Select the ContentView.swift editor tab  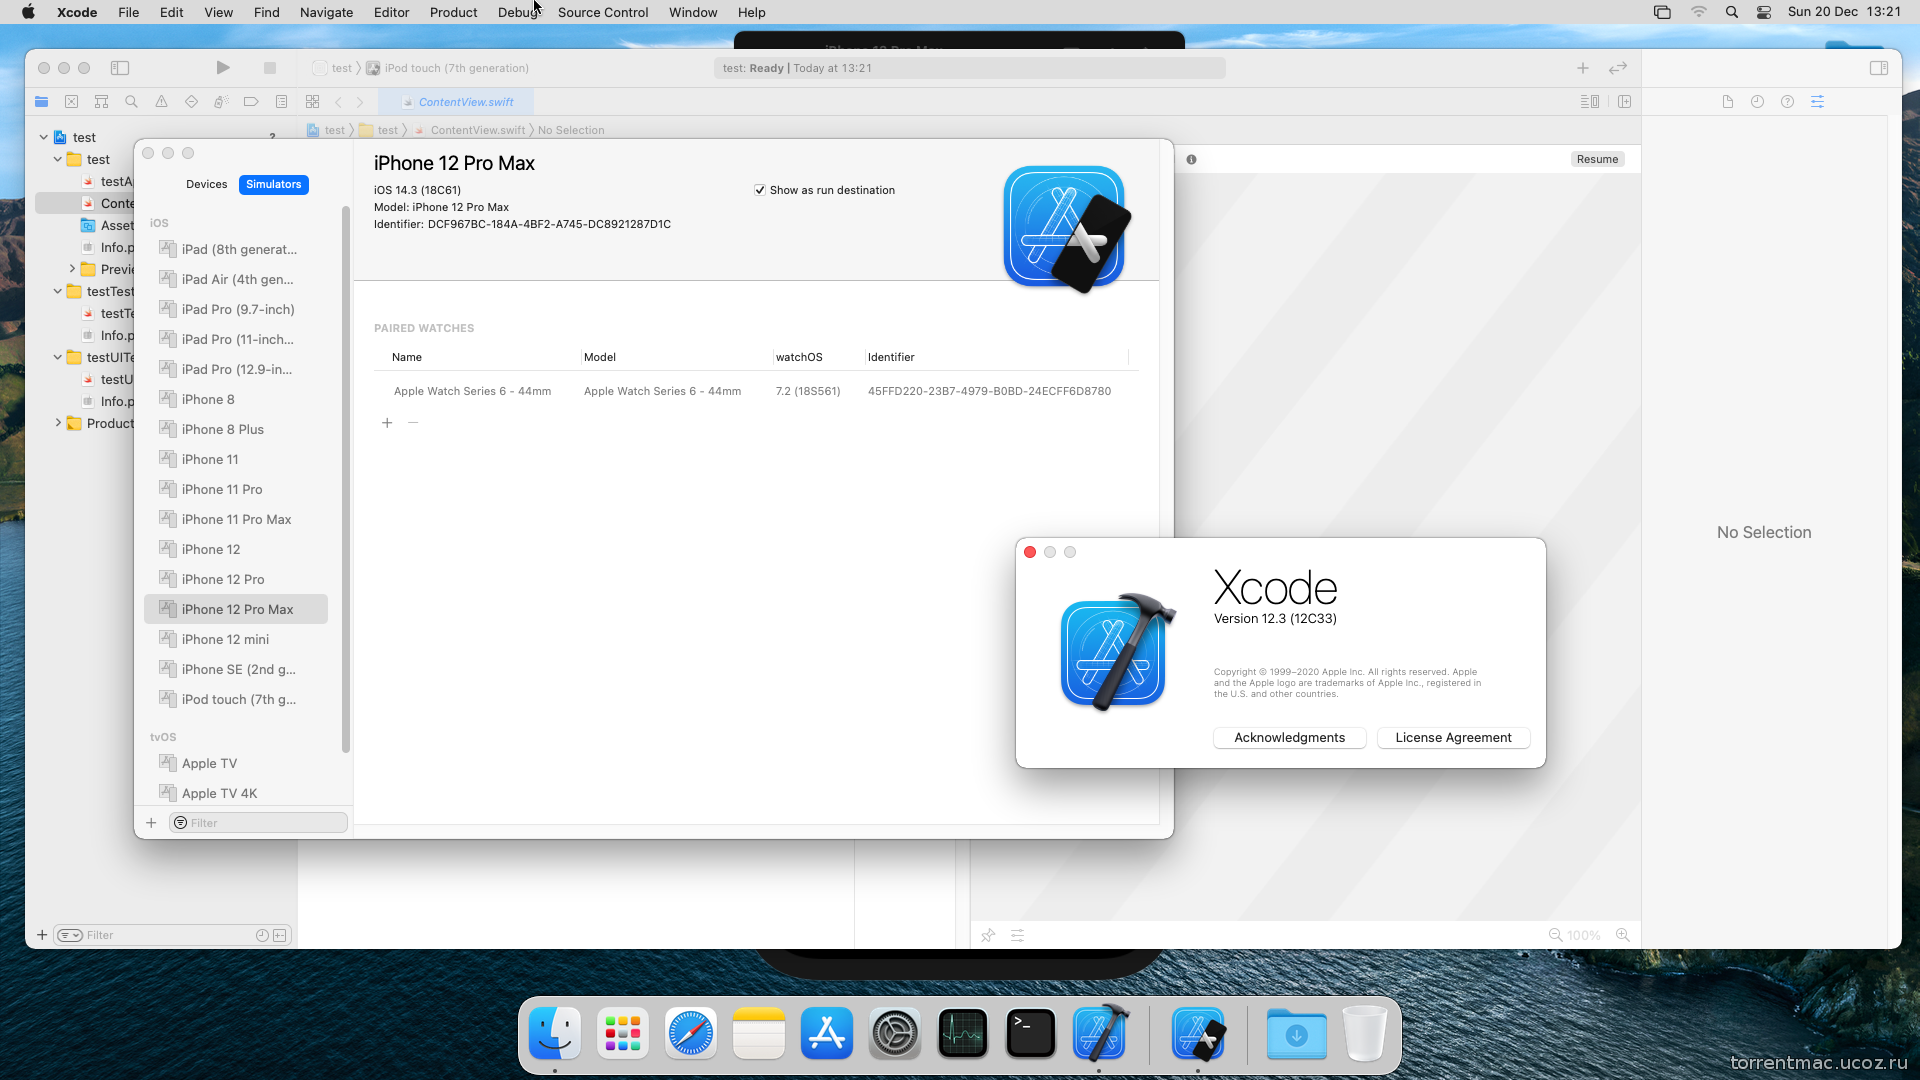click(x=457, y=102)
